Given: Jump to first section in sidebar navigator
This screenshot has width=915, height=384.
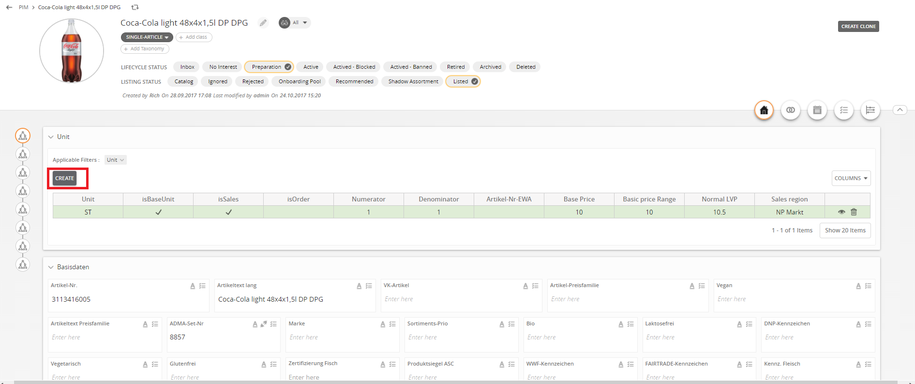Looking at the screenshot, I should tap(22, 136).
